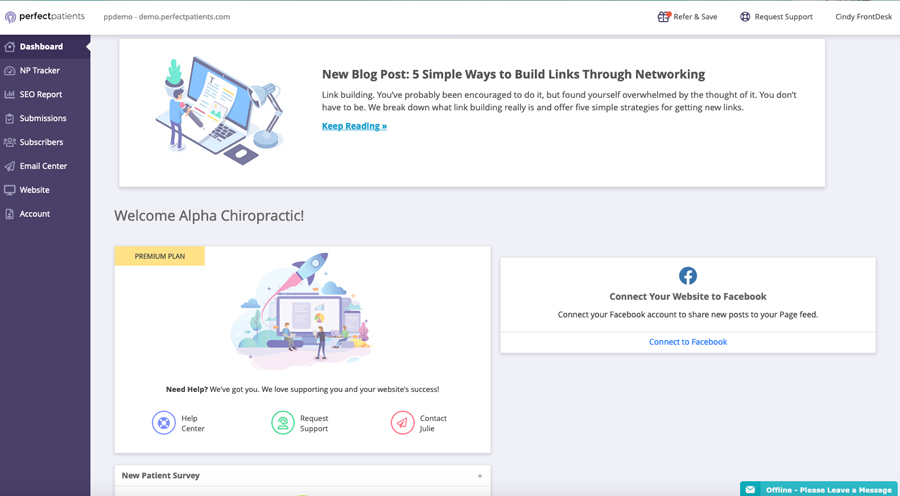Click Request Support text in top bar
This screenshot has width=900, height=496.
coord(783,17)
